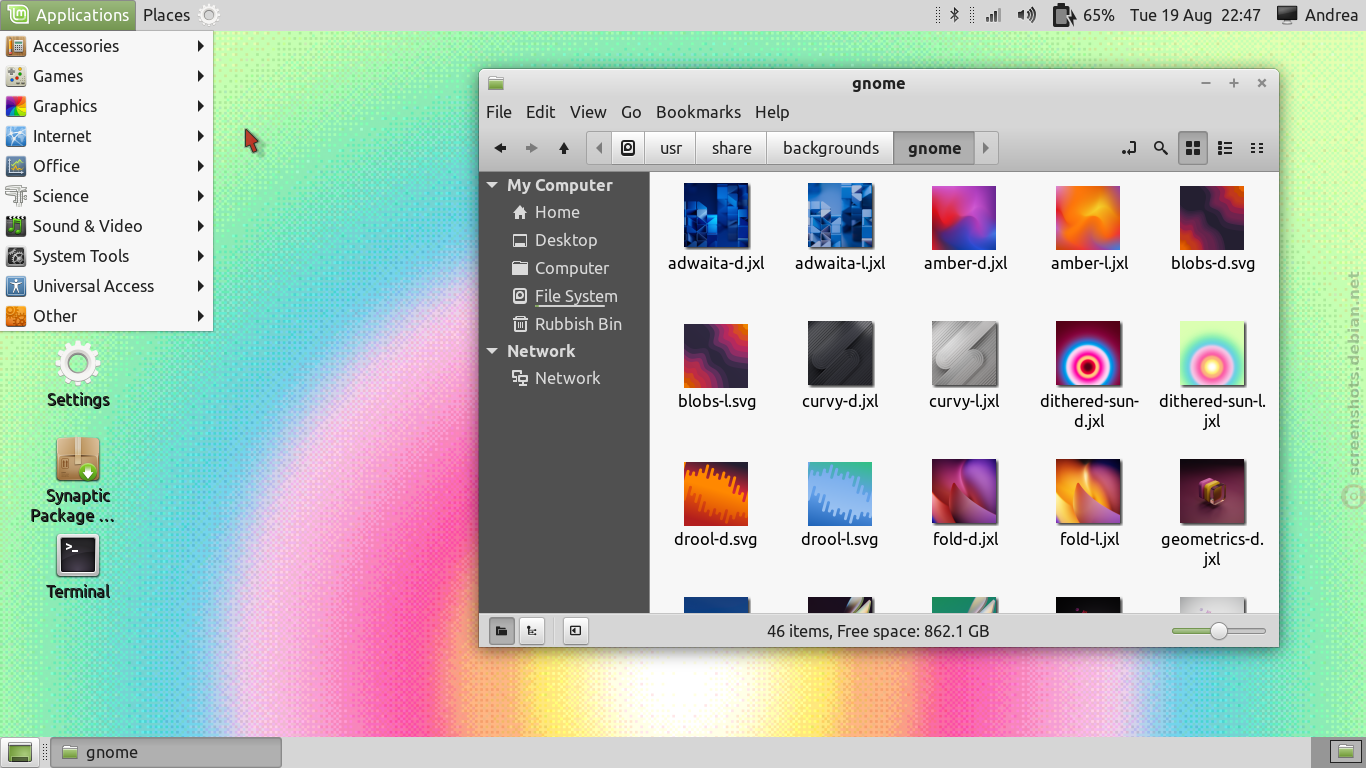Switch to compact view
The image size is (1366, 768).
click(x=1257, y=148)
